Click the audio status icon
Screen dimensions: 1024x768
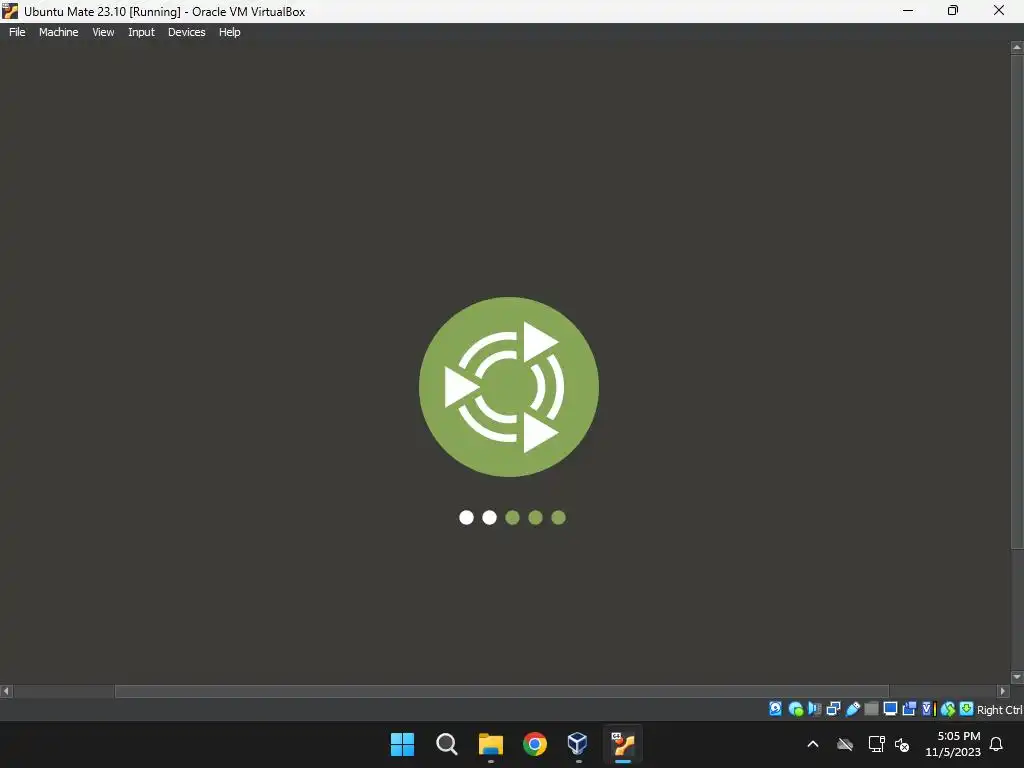pyautogui.click(x=814, y=709)
